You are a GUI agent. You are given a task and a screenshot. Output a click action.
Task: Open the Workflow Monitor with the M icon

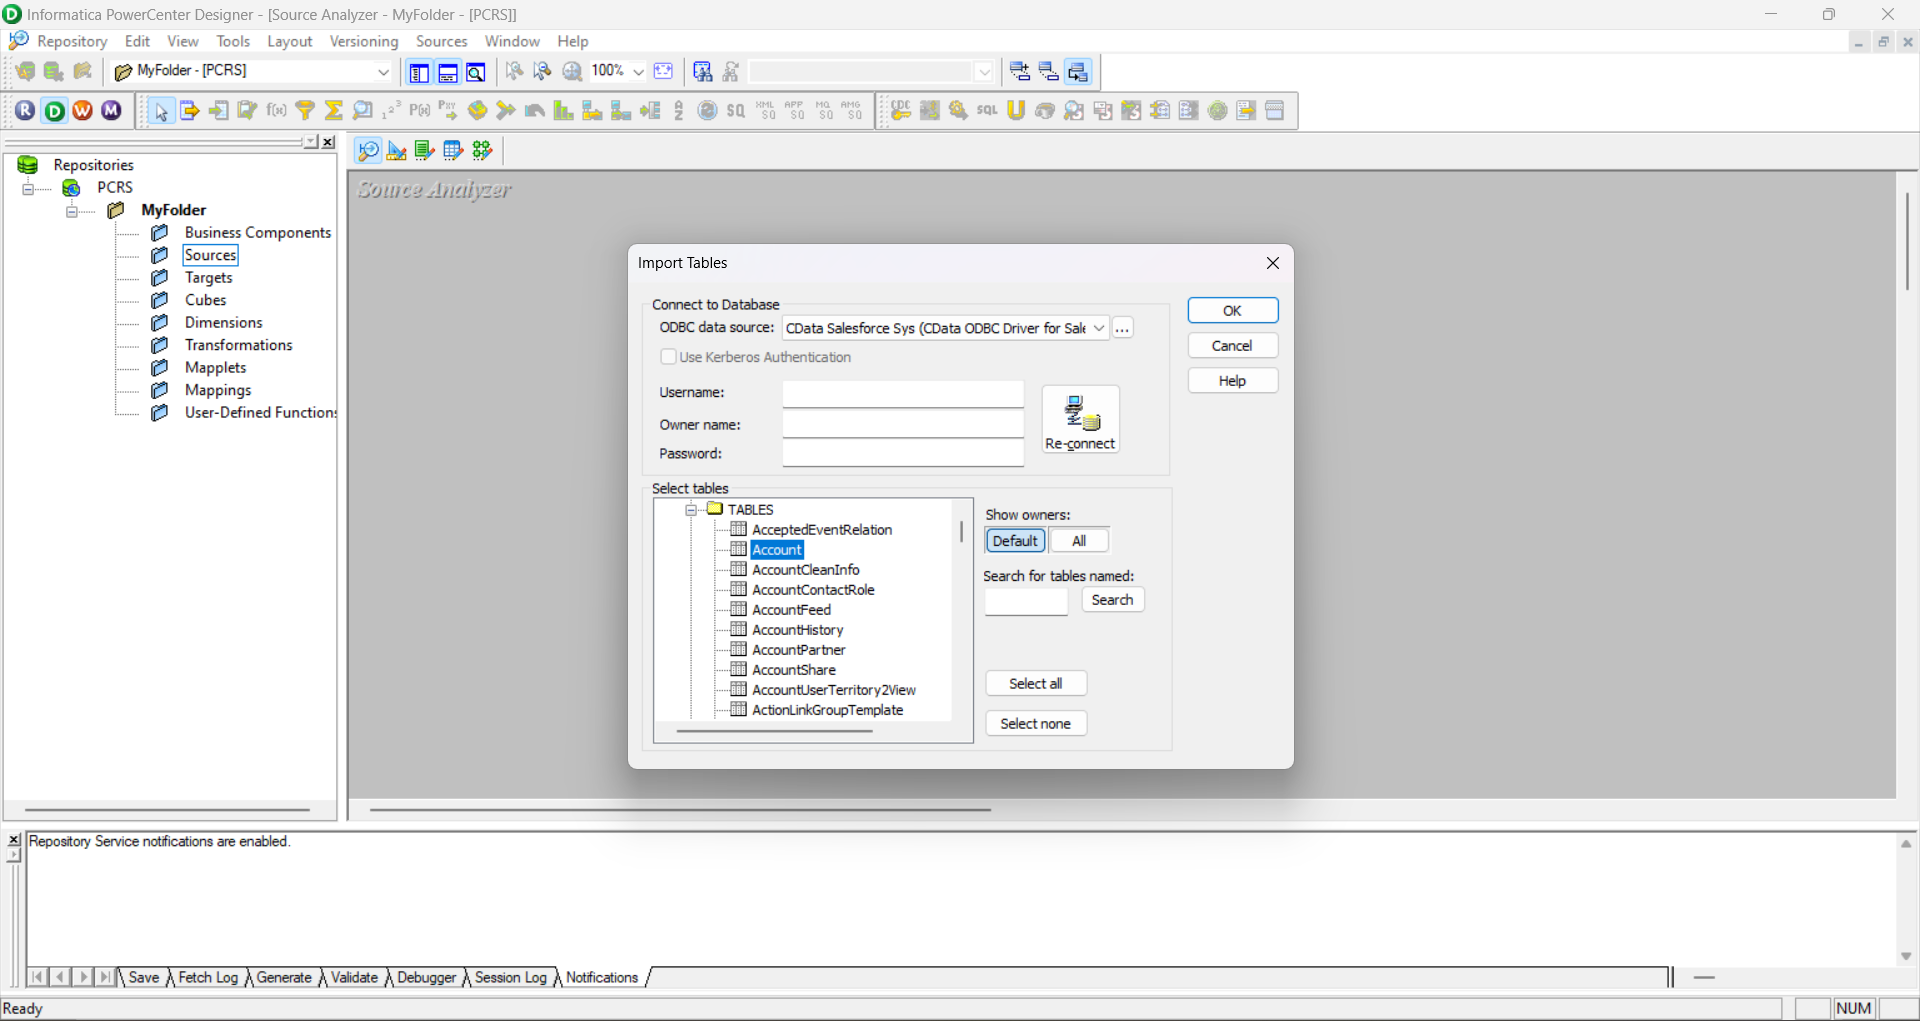coord(111,110)
